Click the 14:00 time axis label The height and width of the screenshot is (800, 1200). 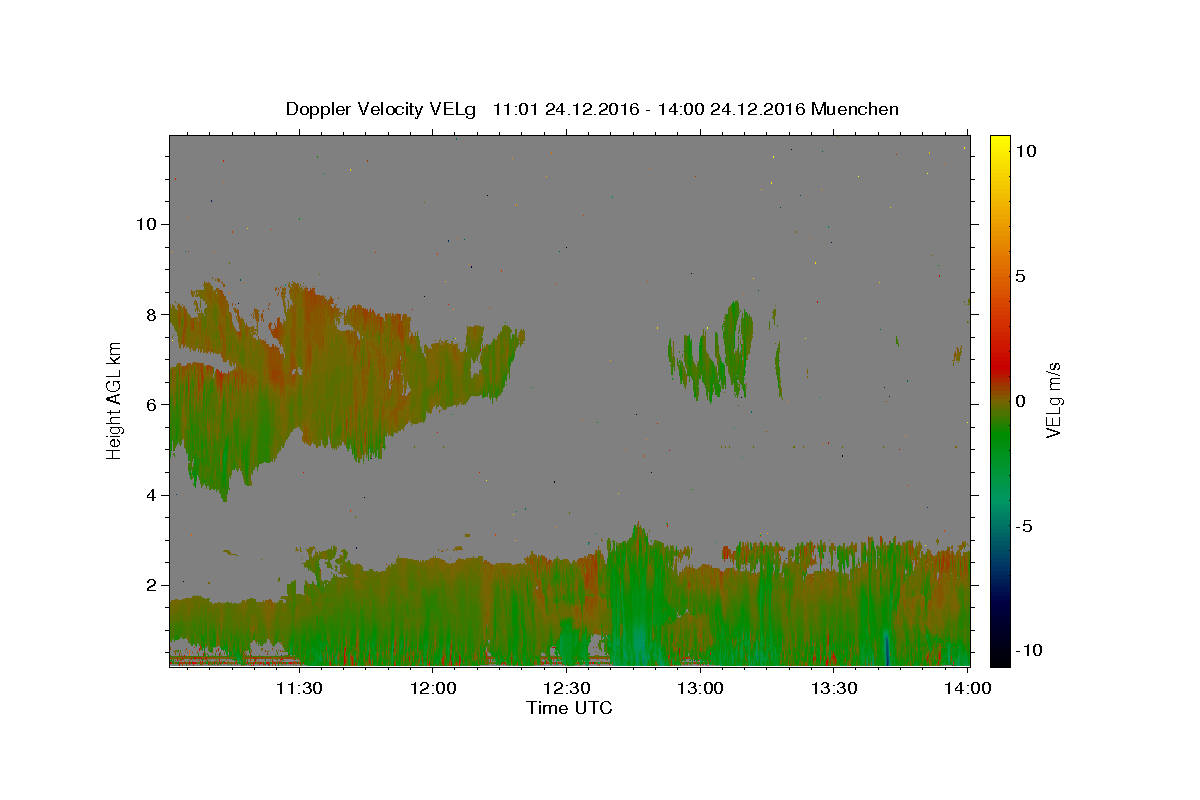click(968, 688)
